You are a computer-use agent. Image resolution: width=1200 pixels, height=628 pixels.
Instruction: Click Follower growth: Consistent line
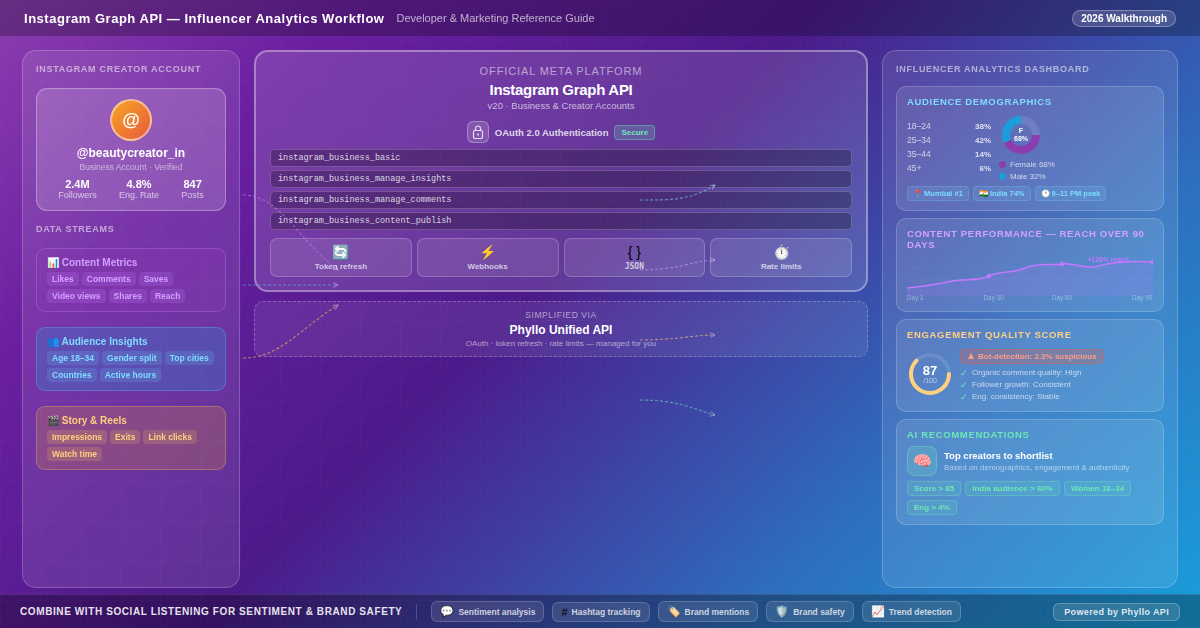[x=1015, y=384]
